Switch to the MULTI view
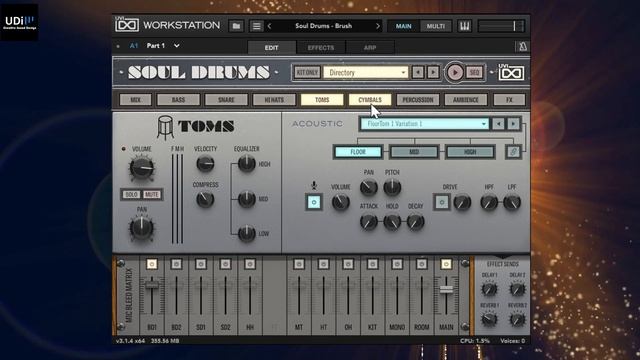The image size is (640, 360). pos(436,26)
